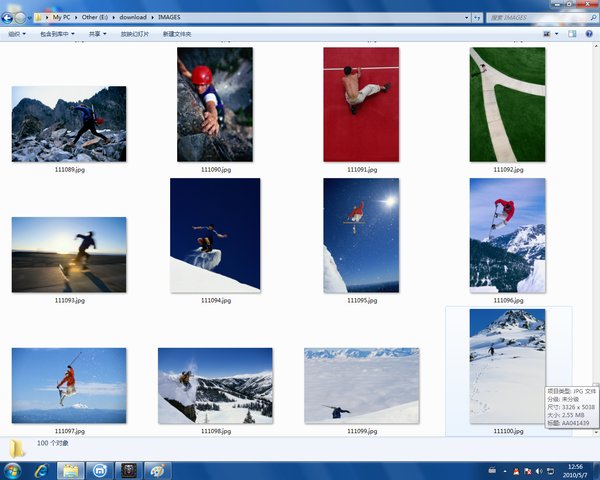Select the Other (E:) breadcrumb segment
Viewport: 600px width, 480px height.
point(95,17)
